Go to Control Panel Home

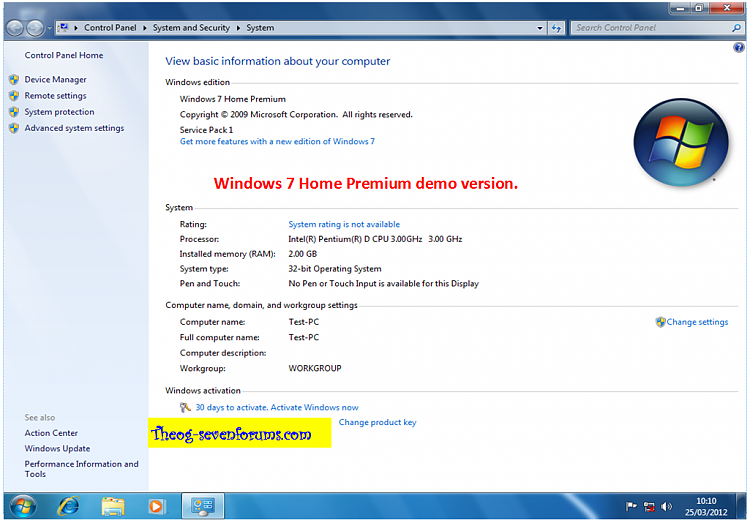(64, 55)
